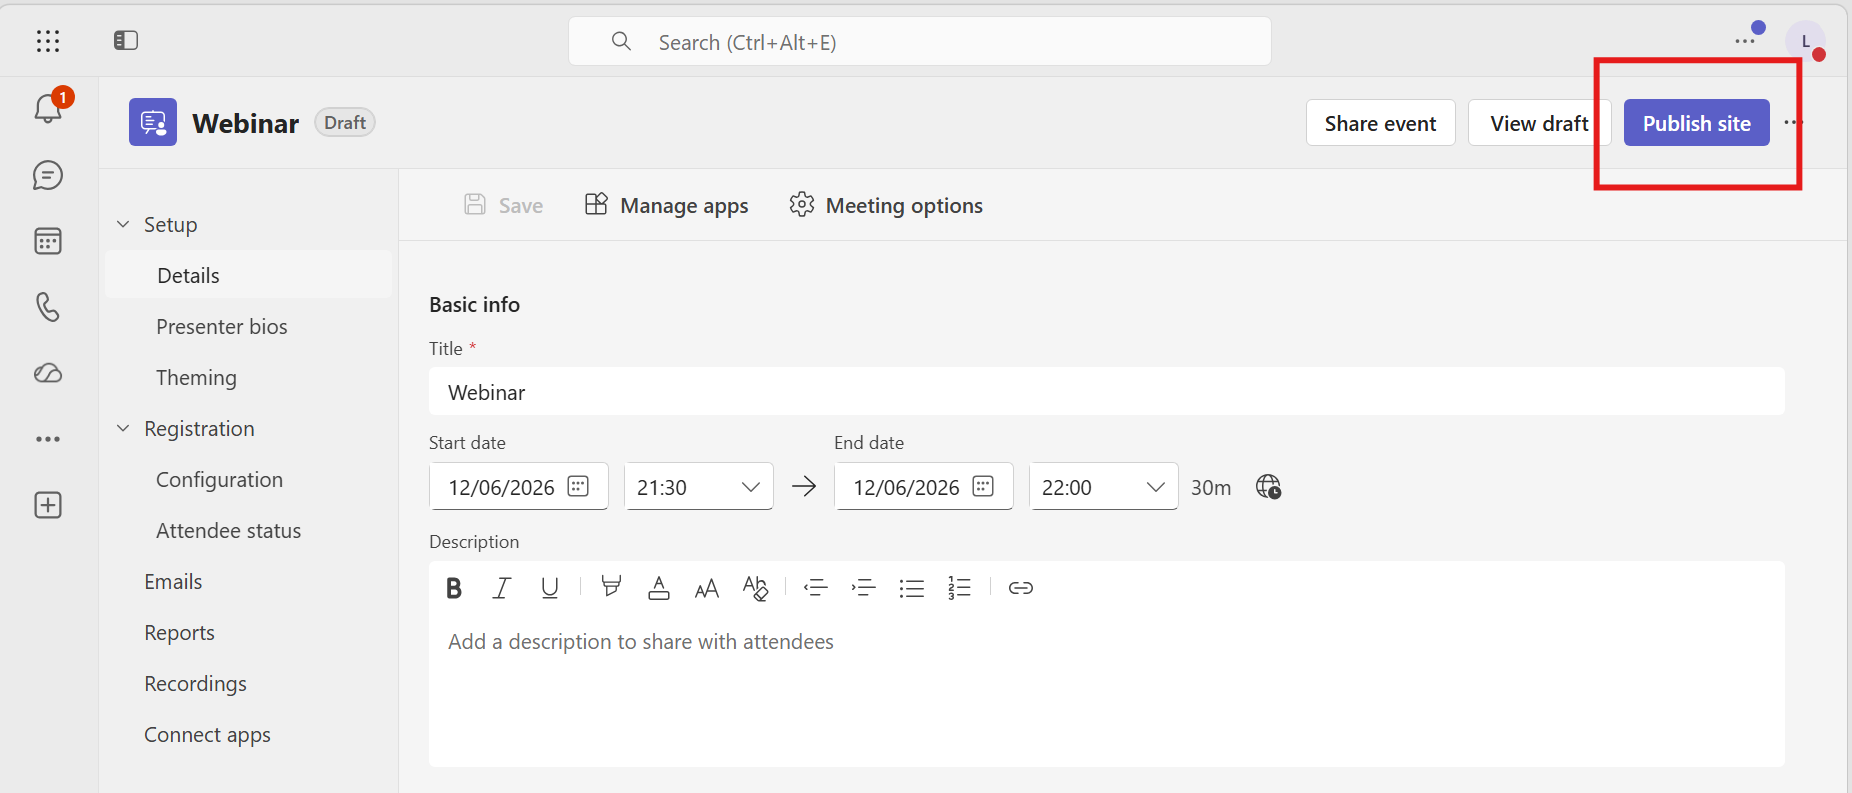Open Manage apps

[666, 205]
